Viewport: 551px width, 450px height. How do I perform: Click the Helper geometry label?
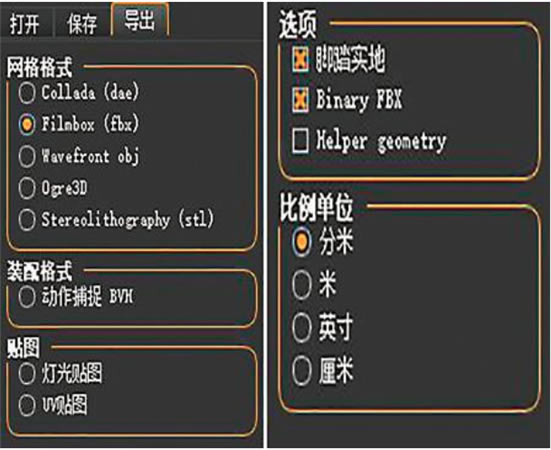click(381, 142)
